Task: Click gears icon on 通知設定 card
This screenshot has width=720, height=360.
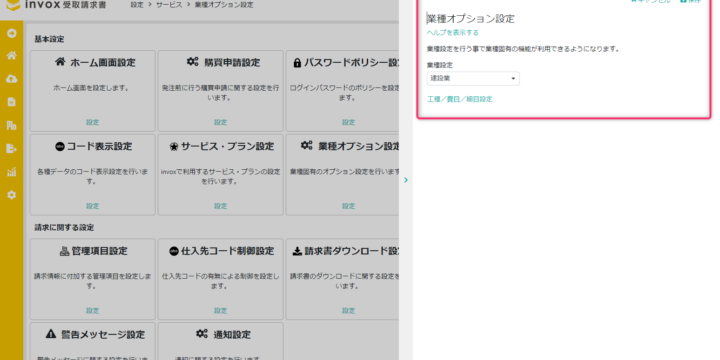Action: [202, 334]
